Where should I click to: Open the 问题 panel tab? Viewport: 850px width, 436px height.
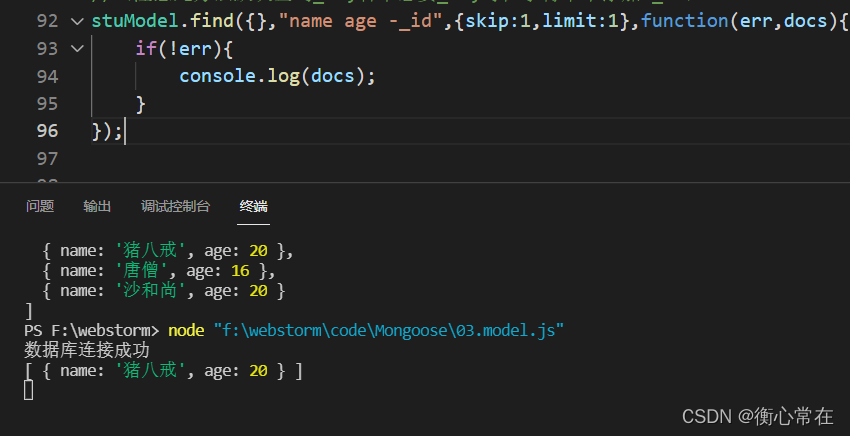tap(40, 206)
